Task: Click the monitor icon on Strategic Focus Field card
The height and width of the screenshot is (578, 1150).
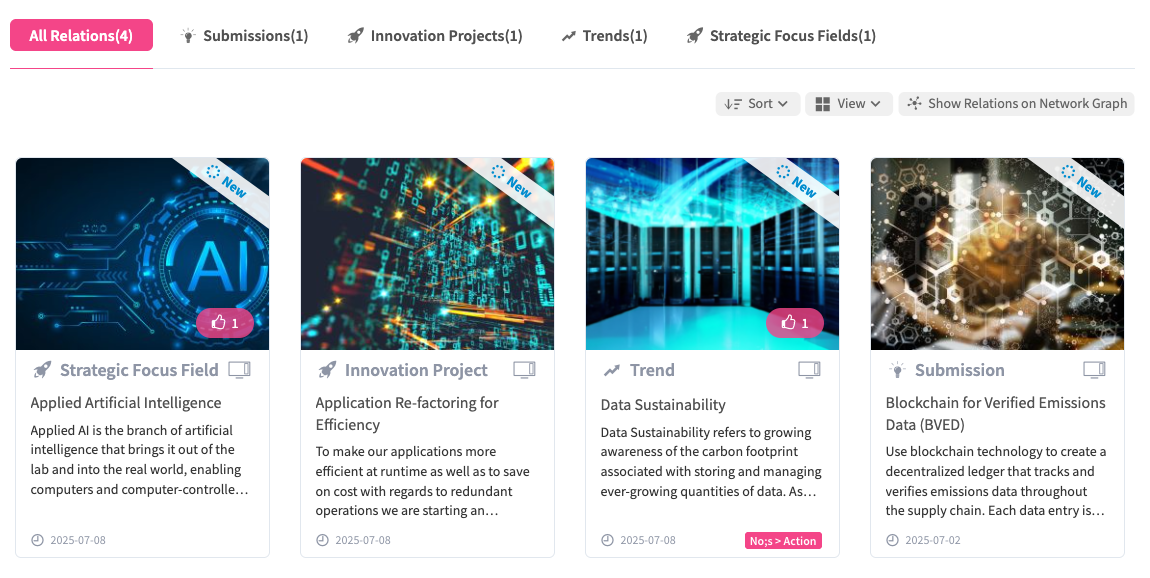Action: [239, 370]
